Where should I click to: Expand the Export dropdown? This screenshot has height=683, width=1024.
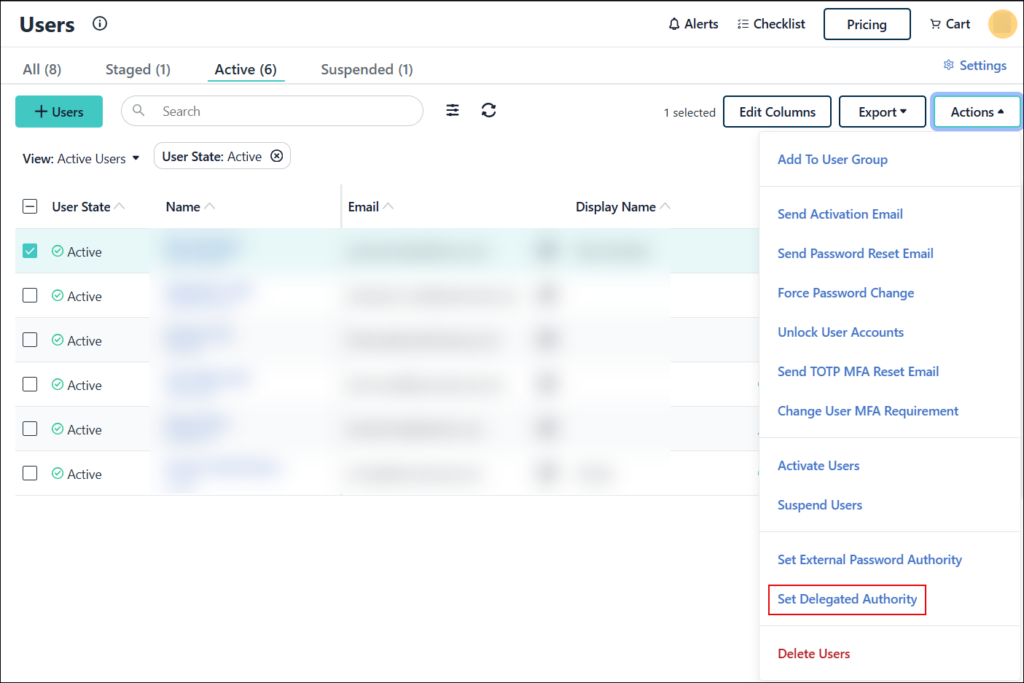pos(882,112)
